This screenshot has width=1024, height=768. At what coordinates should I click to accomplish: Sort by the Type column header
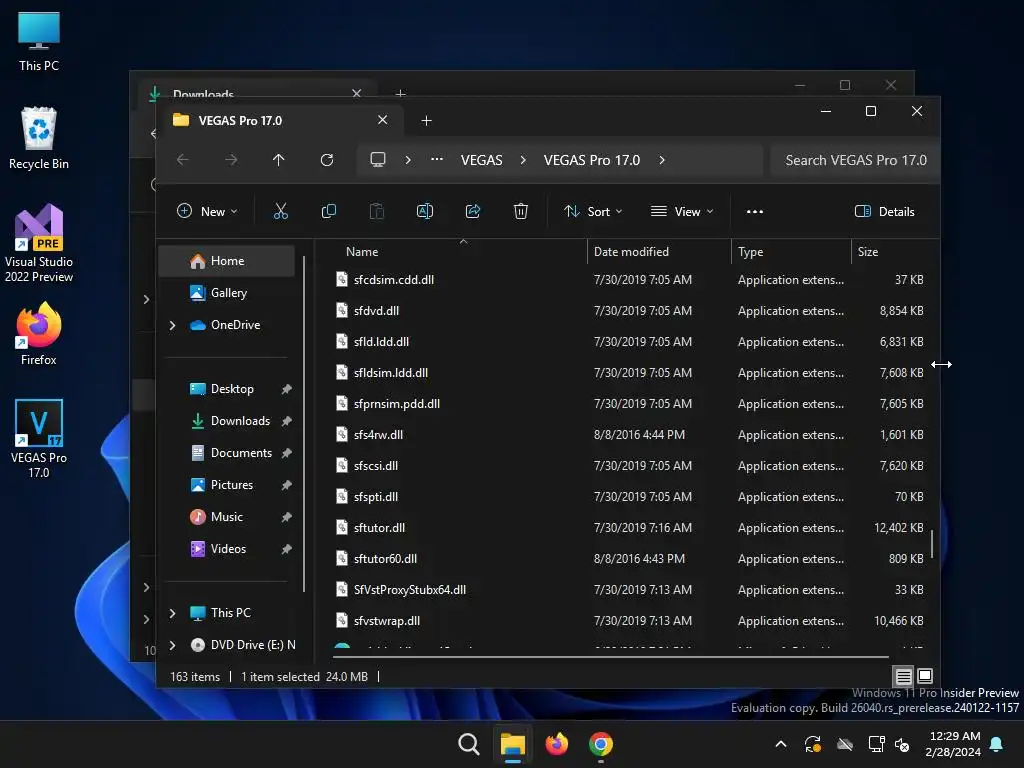(791, 252)
